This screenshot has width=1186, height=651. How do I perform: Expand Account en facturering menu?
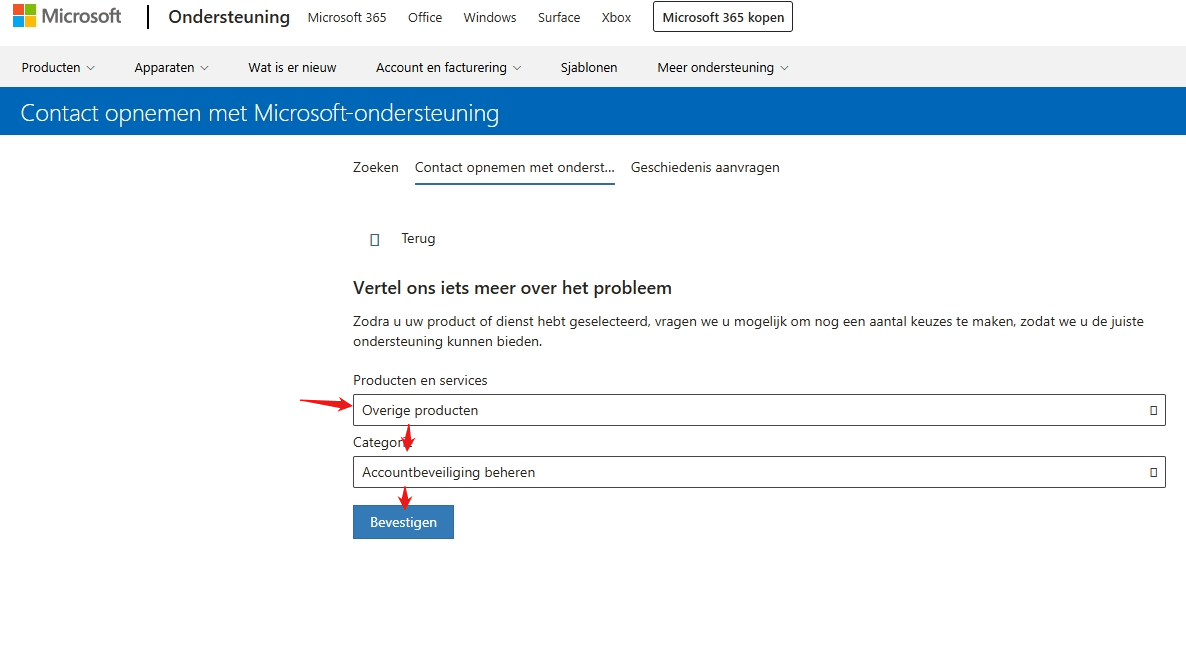click(449, 67)
